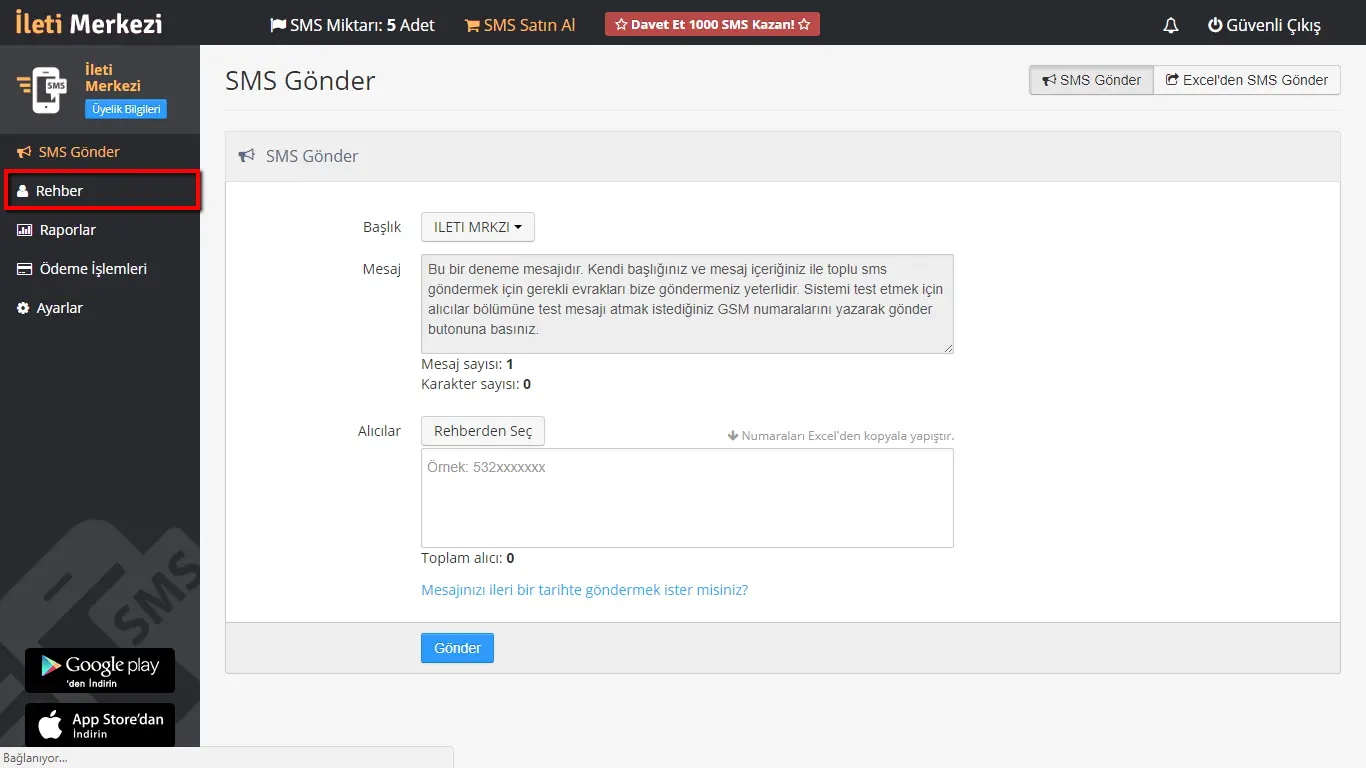Viewport: 1366px width, 768px height.
Task: Click Güvenli Çıkış to log out
Action: [x=1264, y=26]
